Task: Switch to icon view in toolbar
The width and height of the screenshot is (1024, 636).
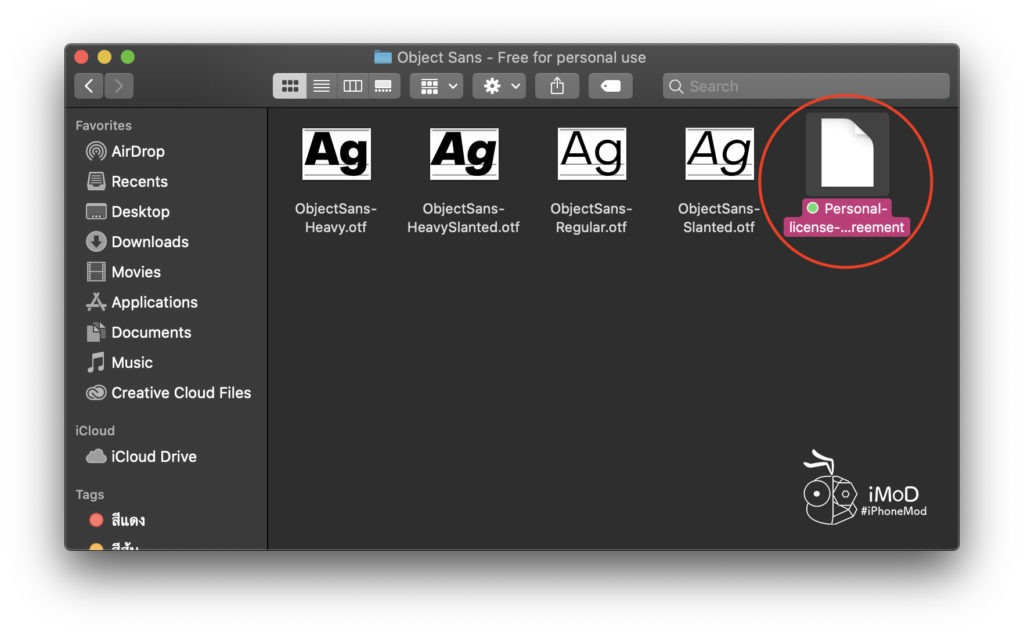Action: (x=289, y=86)
